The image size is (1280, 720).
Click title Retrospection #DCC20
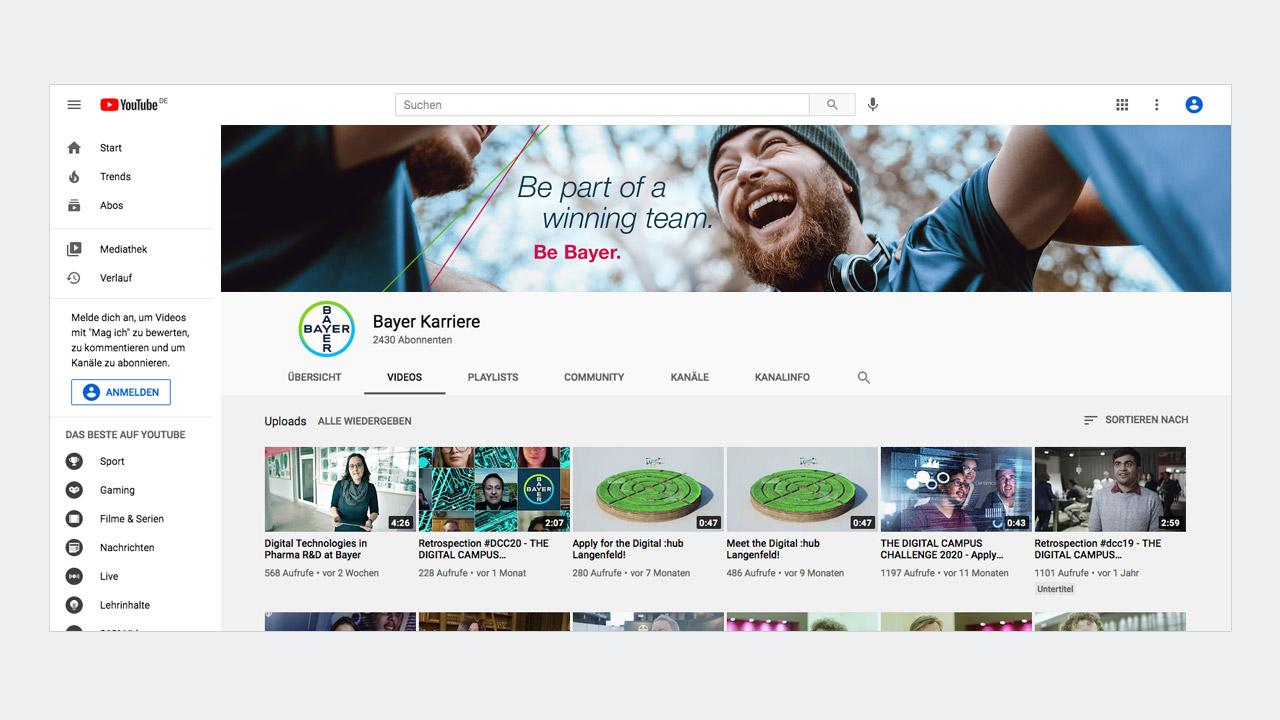(484, 549)
